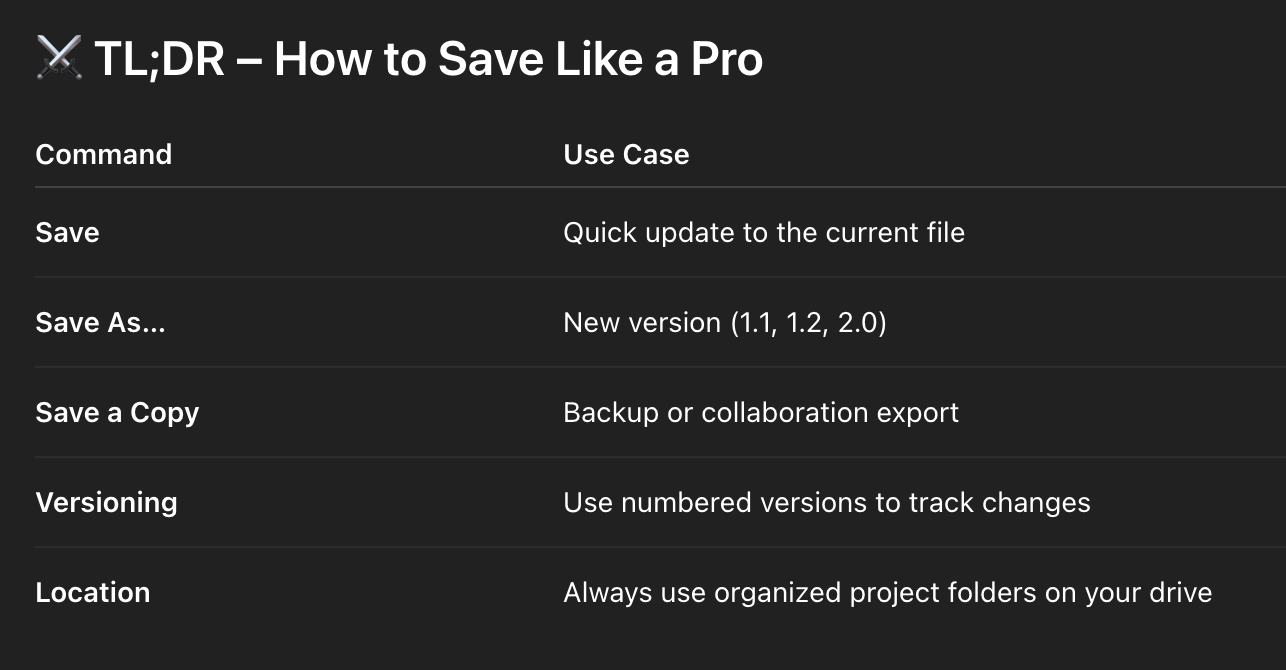Click the 'Save a Copy' command cell
The width and height of the screenshot is (1286, 670).
tap(117, 412)
